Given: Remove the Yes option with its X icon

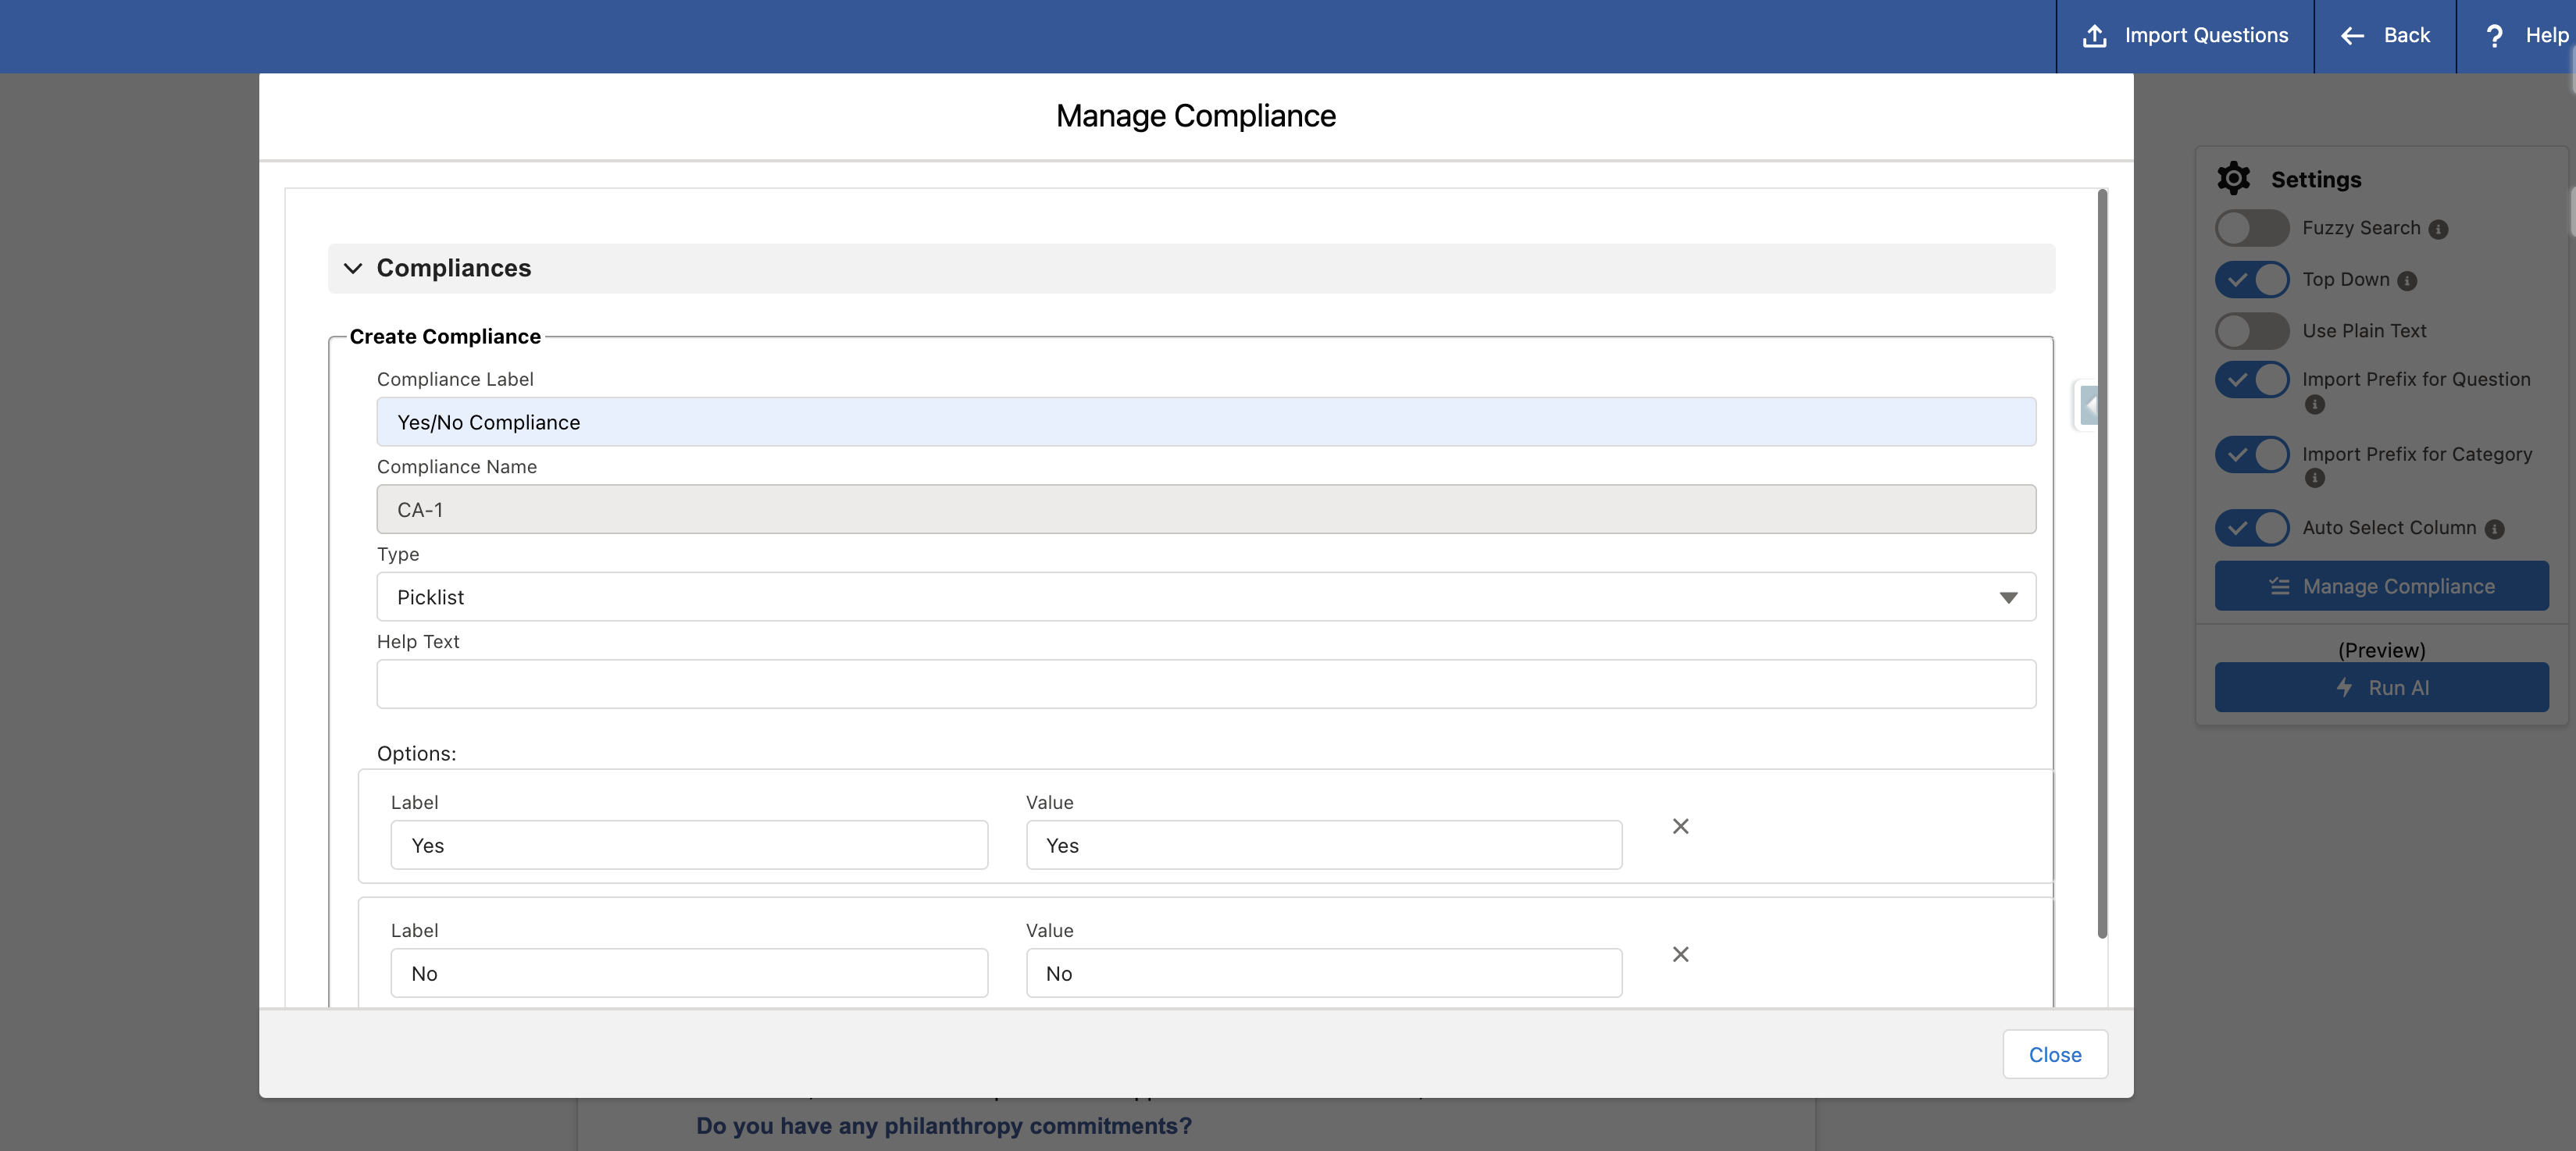Looking at the screenshot, I should tap(1680, 826).
